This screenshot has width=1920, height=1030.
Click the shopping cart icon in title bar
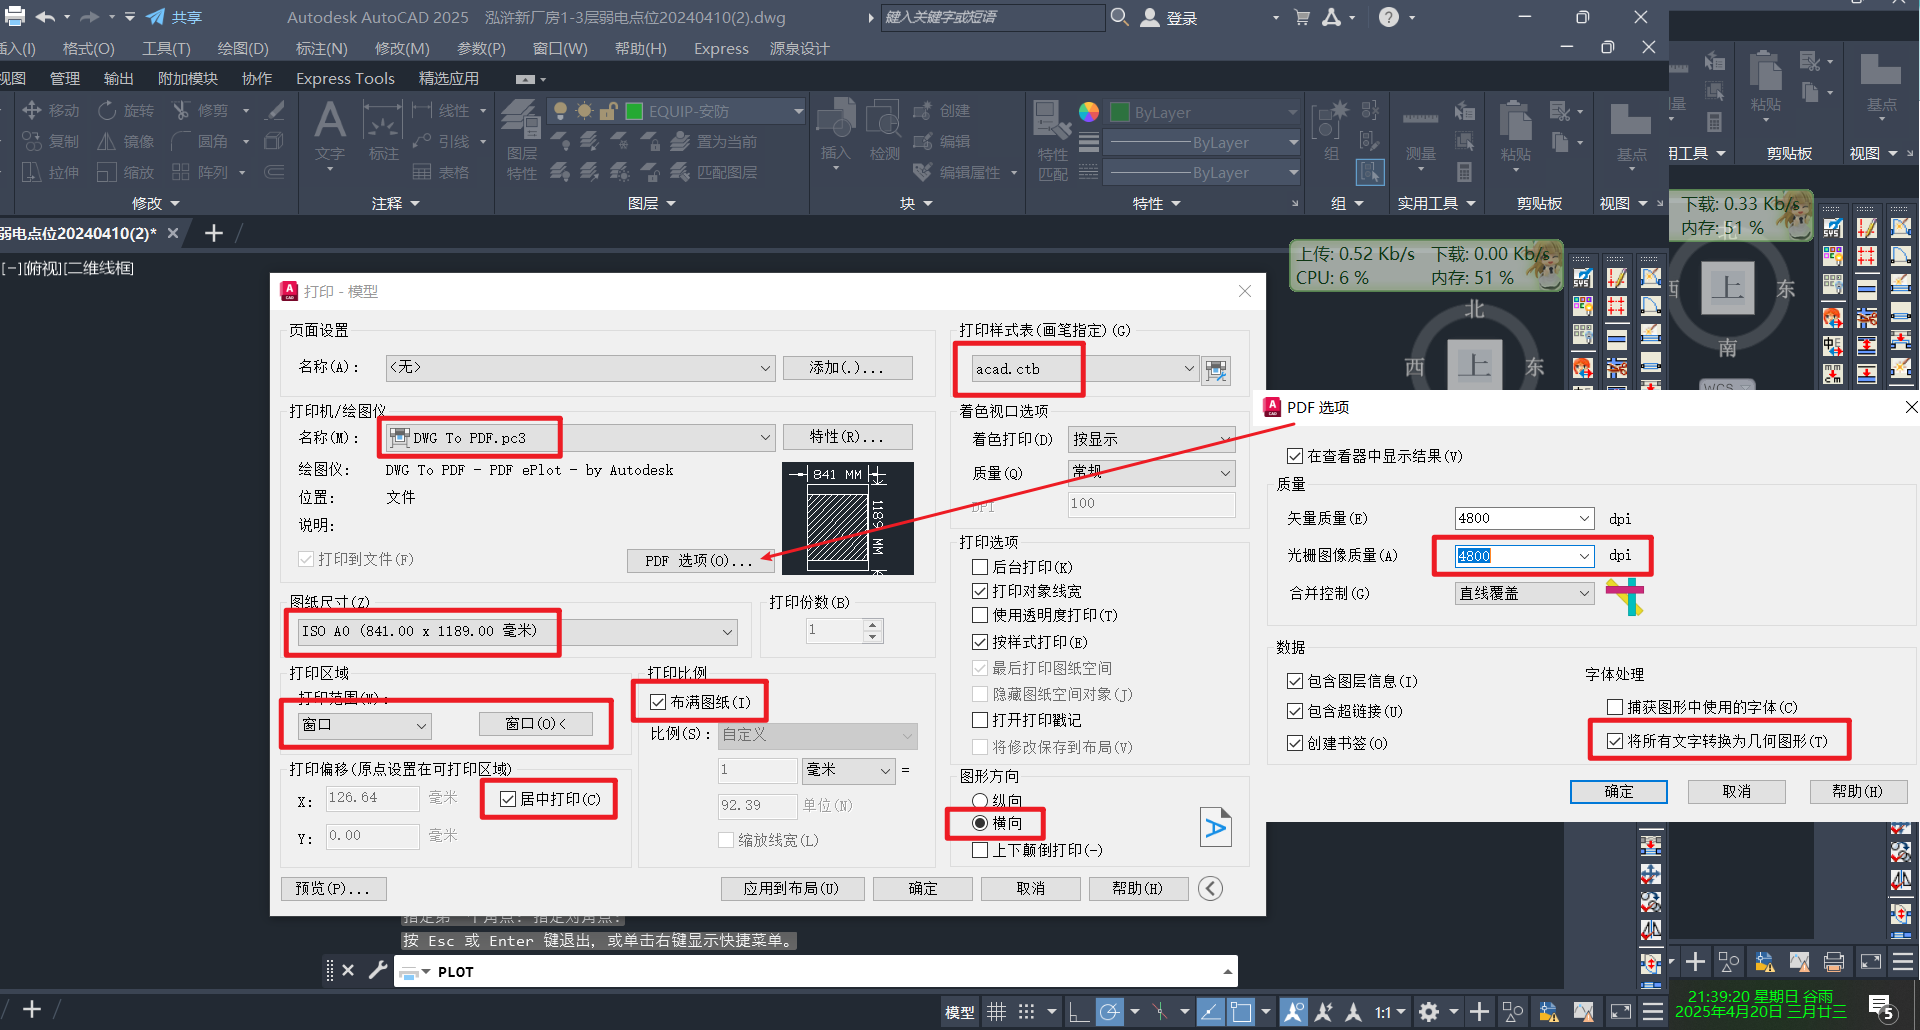coord(1302,17)
